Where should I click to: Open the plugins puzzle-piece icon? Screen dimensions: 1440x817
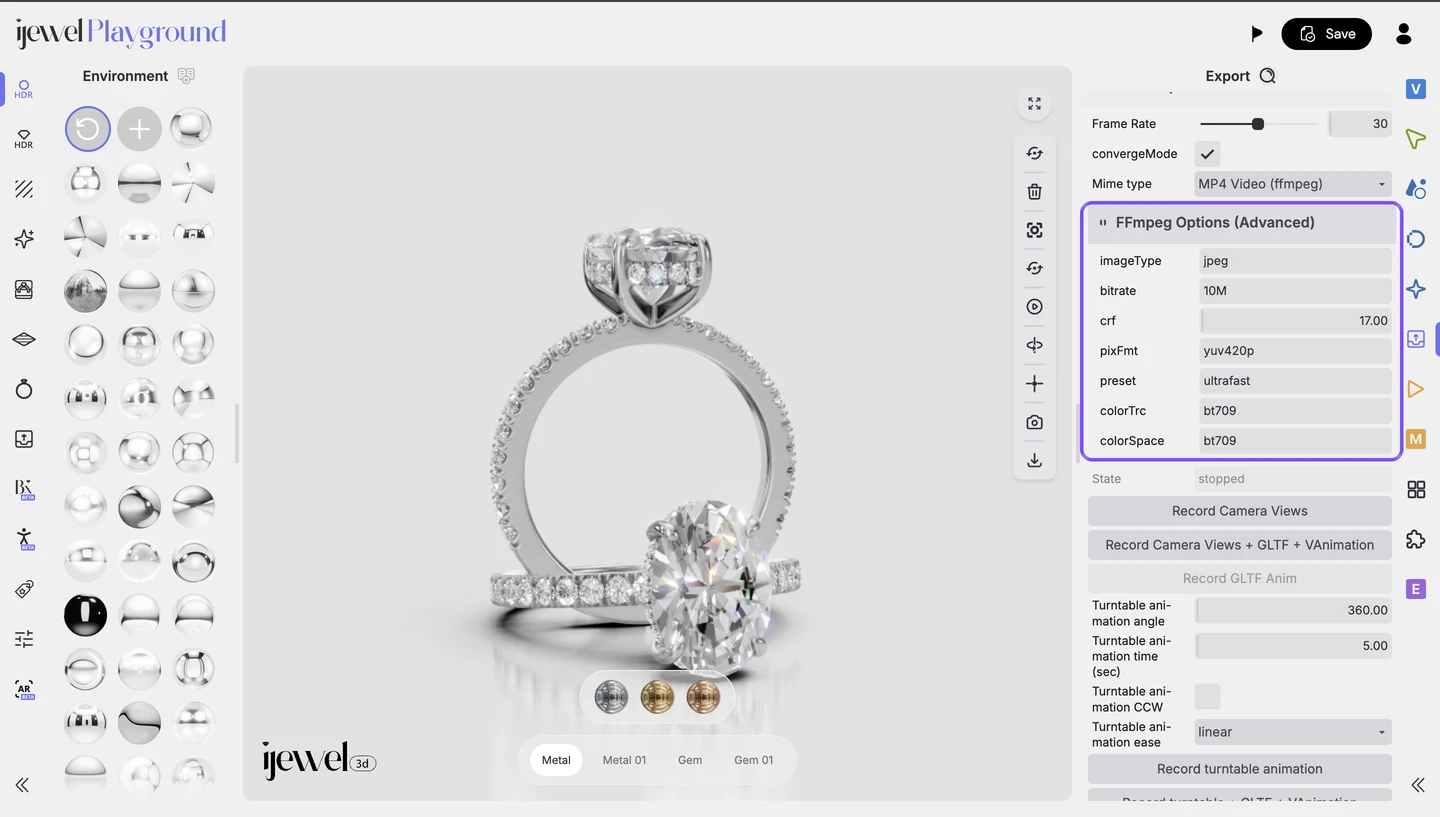(x=1415, y=539)
